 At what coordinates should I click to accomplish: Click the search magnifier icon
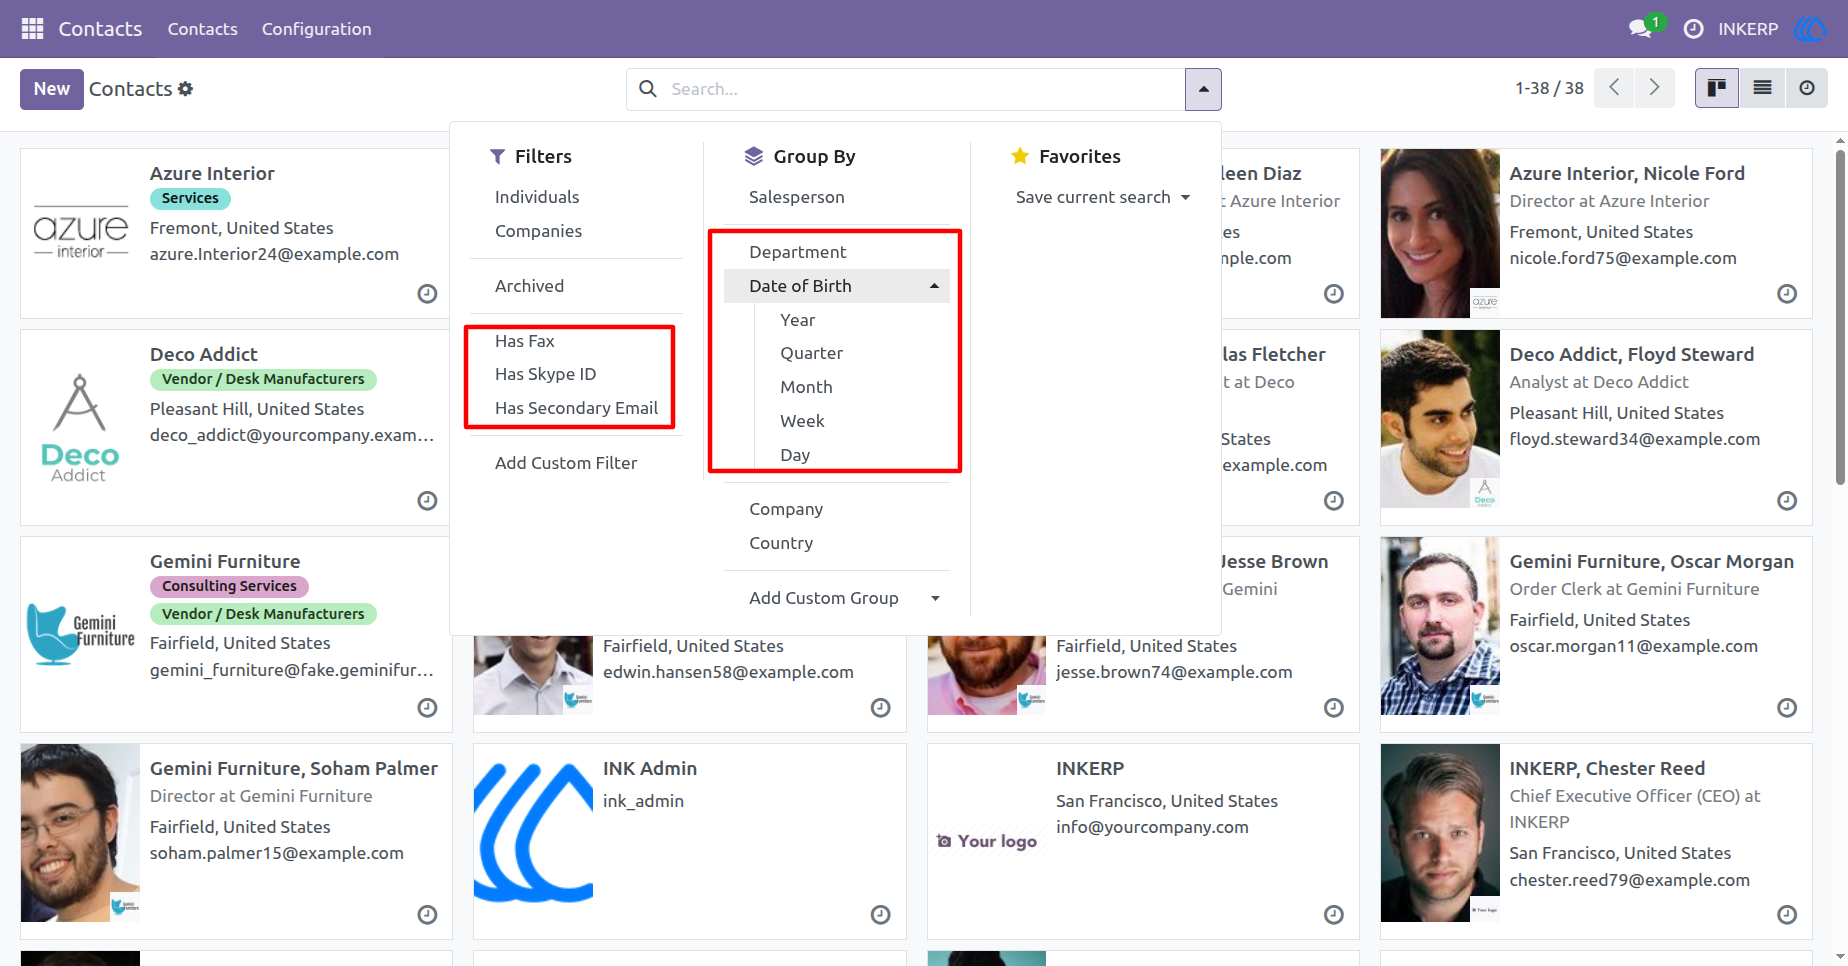[x=648, y=89]
